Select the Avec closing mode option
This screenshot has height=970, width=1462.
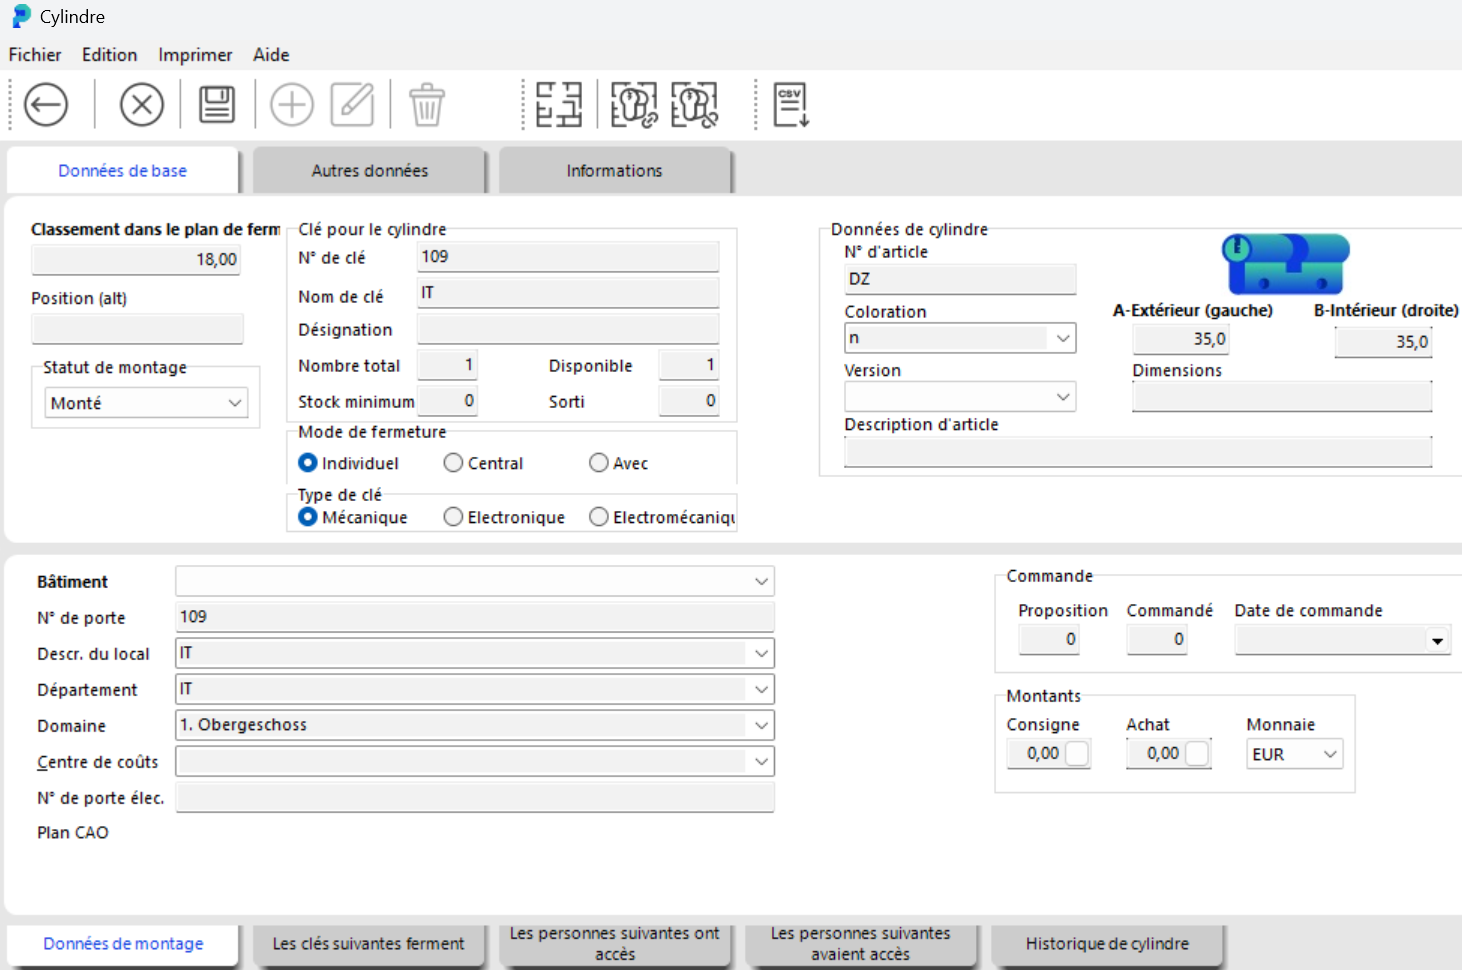click(x=599, y=463)
